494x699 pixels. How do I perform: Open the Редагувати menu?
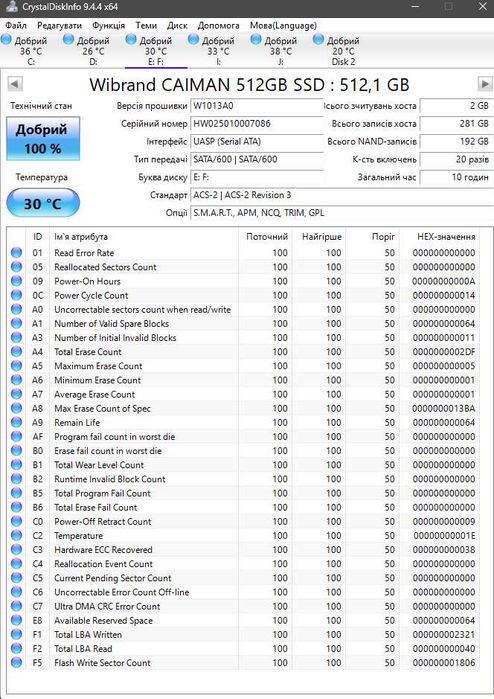(59, 25)
